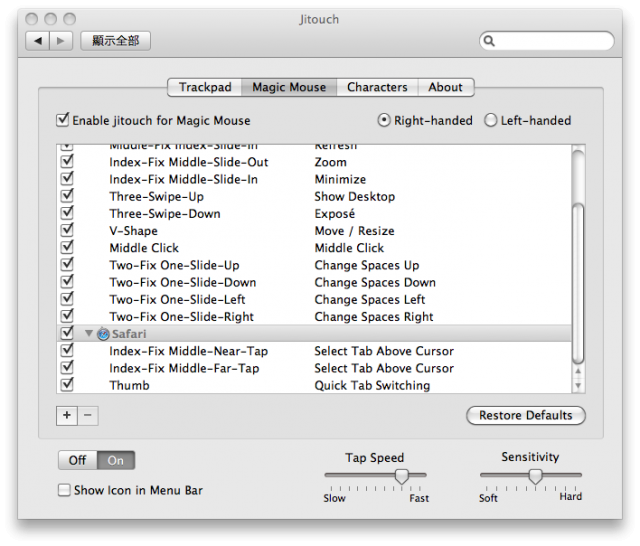Uncheck Middle Click gesture checkbox
This screenshot has height=546, width=640.
pos(67,247)
